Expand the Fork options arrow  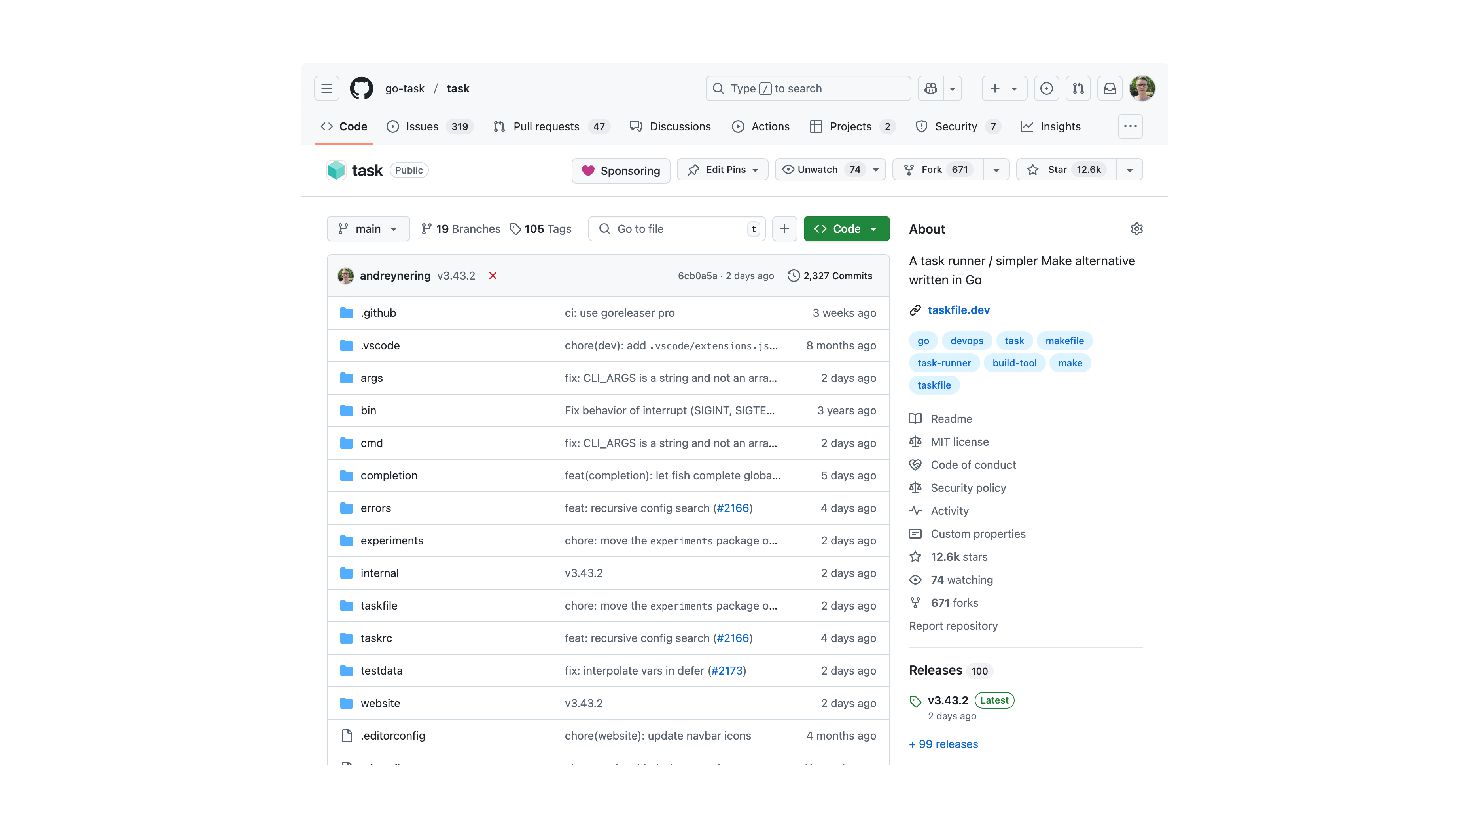(996, 170)
